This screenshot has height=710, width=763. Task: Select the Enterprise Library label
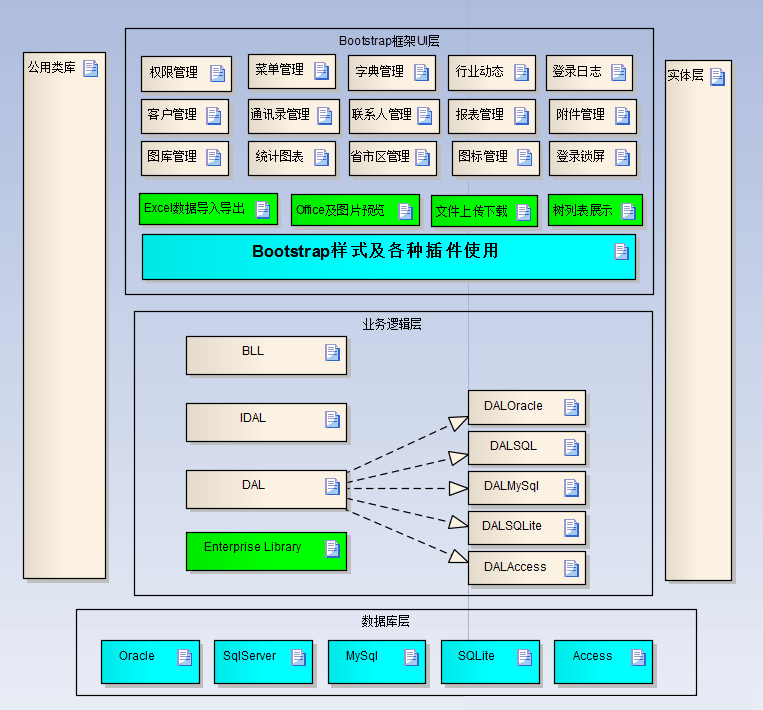pyautogui.click(x=253, y=547)
